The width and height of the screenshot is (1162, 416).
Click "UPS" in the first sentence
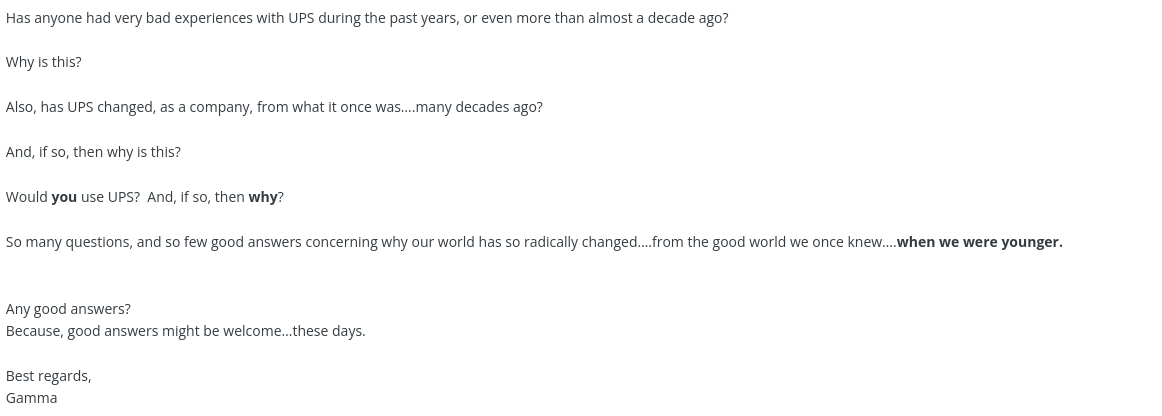click(x=301, y=18)
